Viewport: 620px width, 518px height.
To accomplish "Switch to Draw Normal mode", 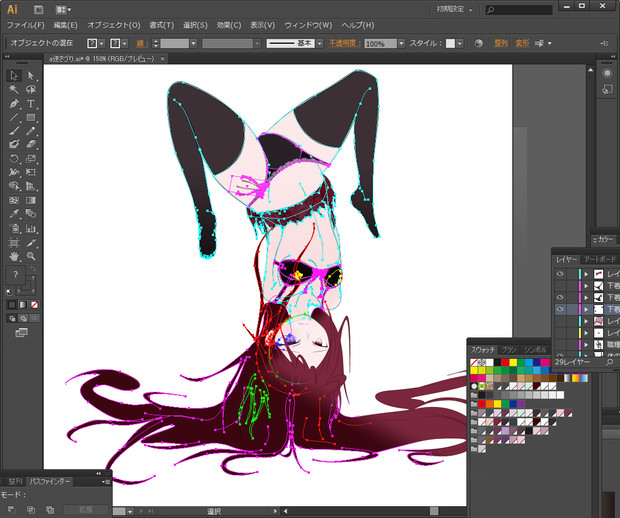I will pos(12,318).
